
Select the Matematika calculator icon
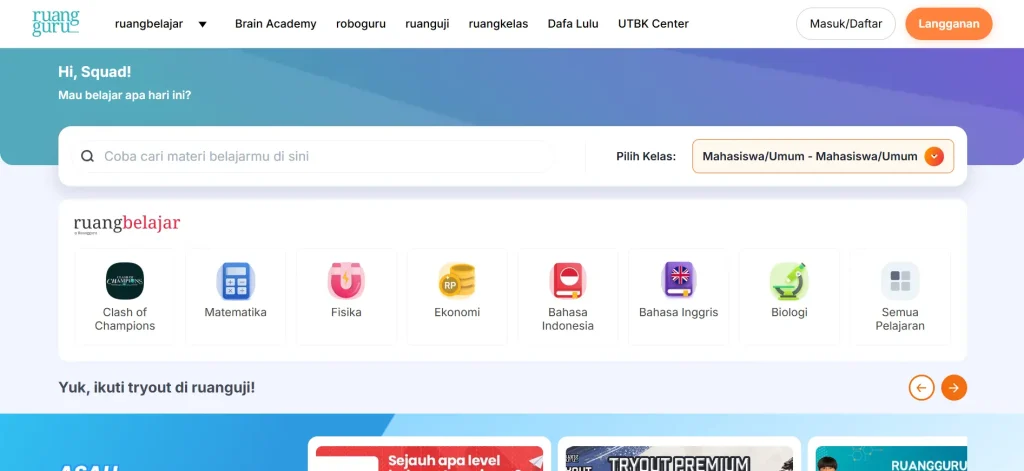pos(236,281)
